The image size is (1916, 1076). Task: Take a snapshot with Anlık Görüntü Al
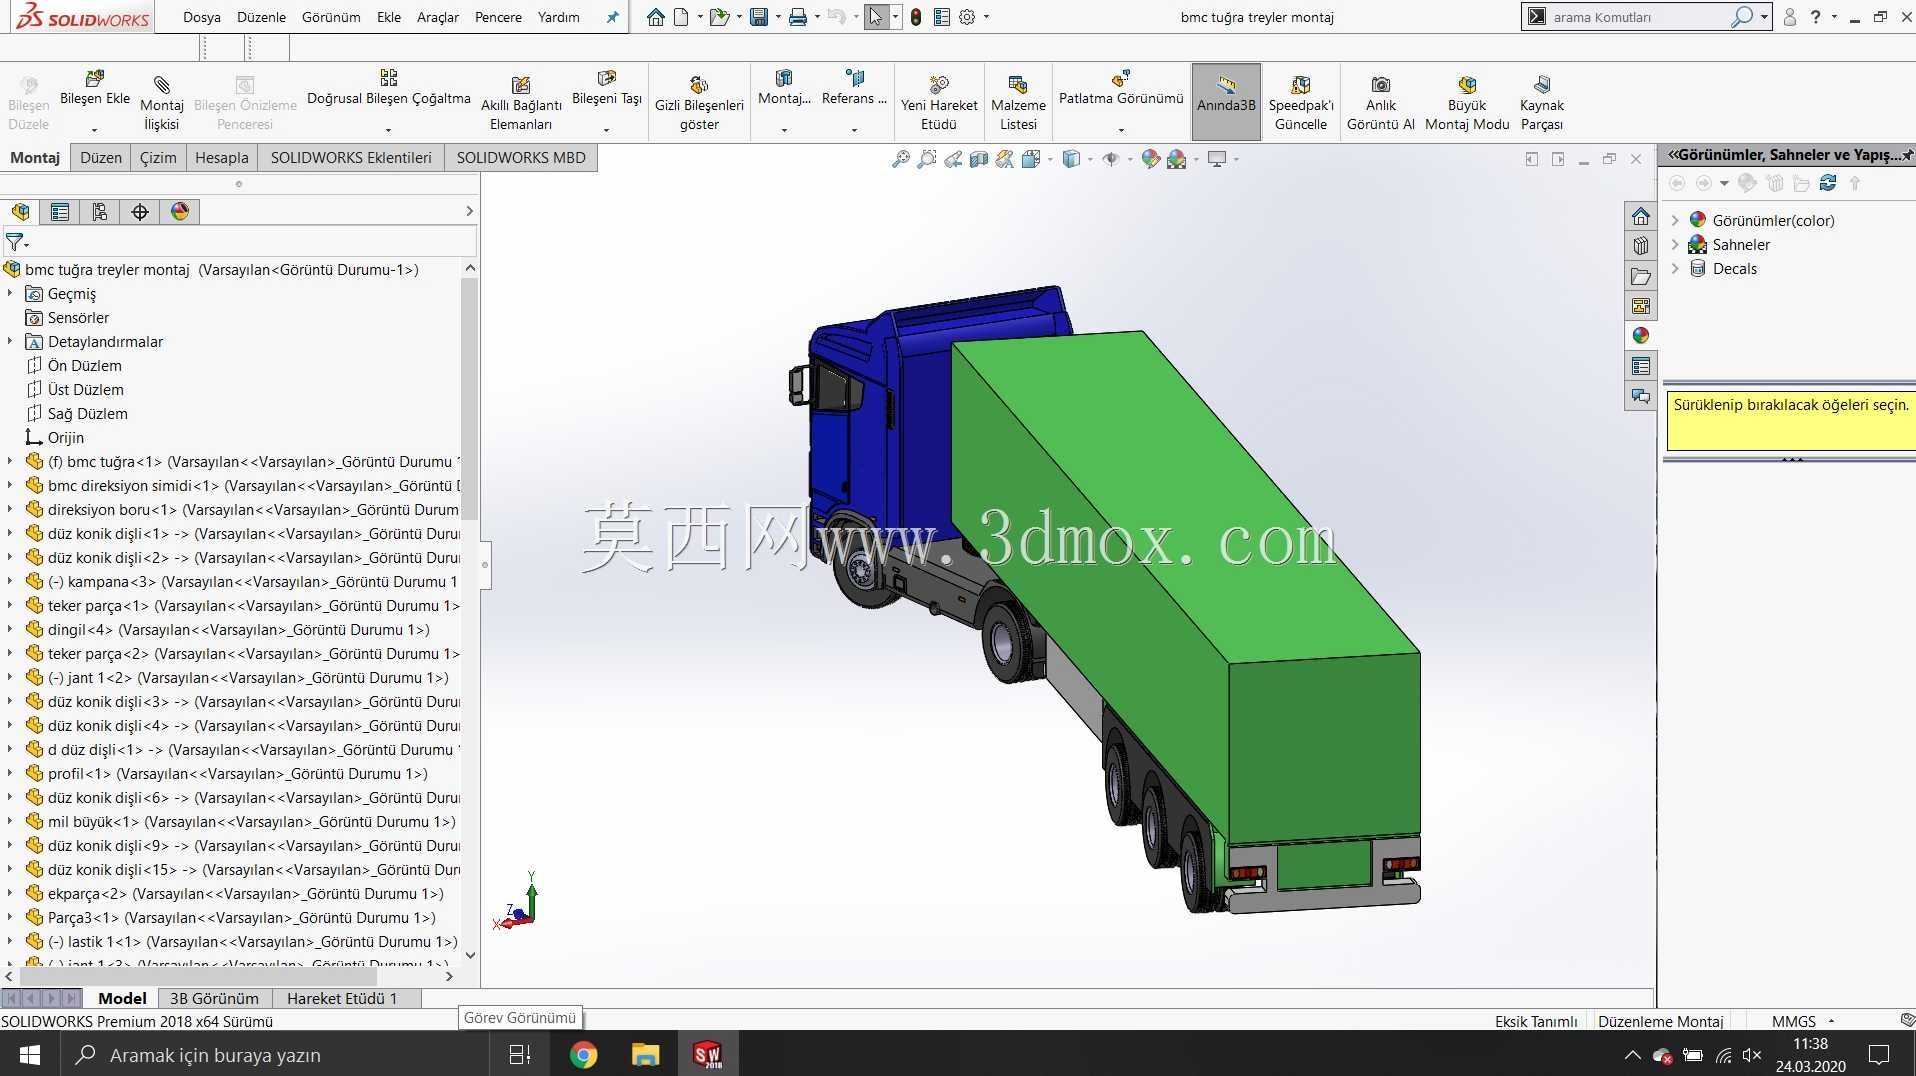tap(1381, 102)
